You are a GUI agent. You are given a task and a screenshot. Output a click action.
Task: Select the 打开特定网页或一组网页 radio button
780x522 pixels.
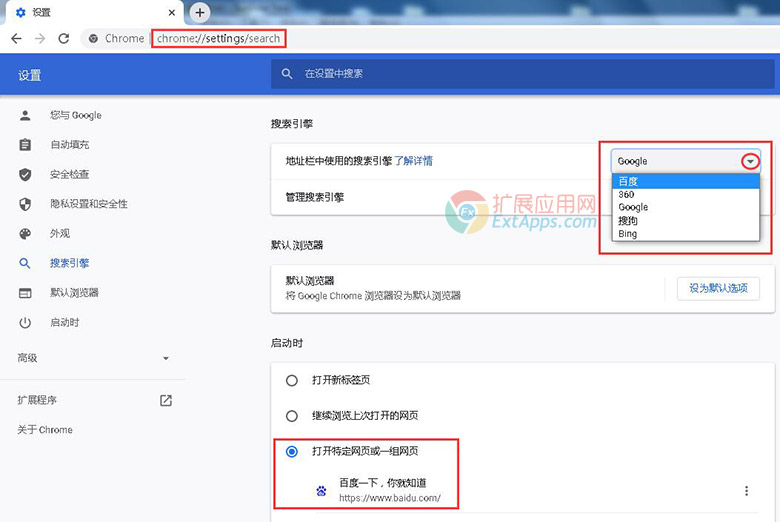pyautogui.click(x=292, y=451)
